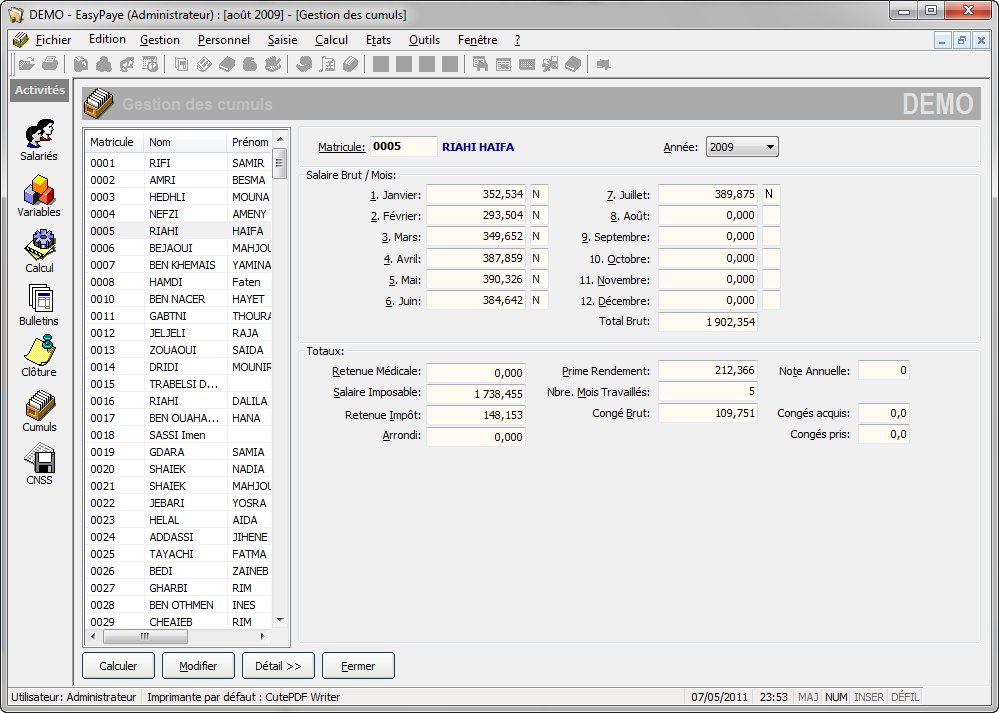Click the employee list scroll-up arrow

point(280,140)
